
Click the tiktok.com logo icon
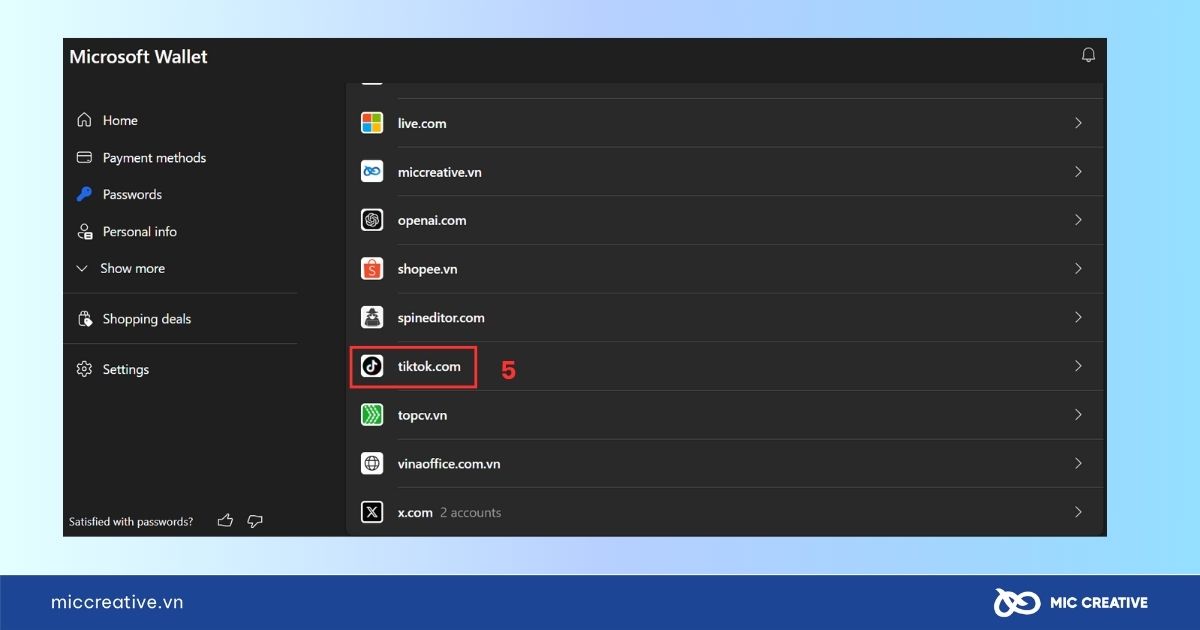point(372,366)
